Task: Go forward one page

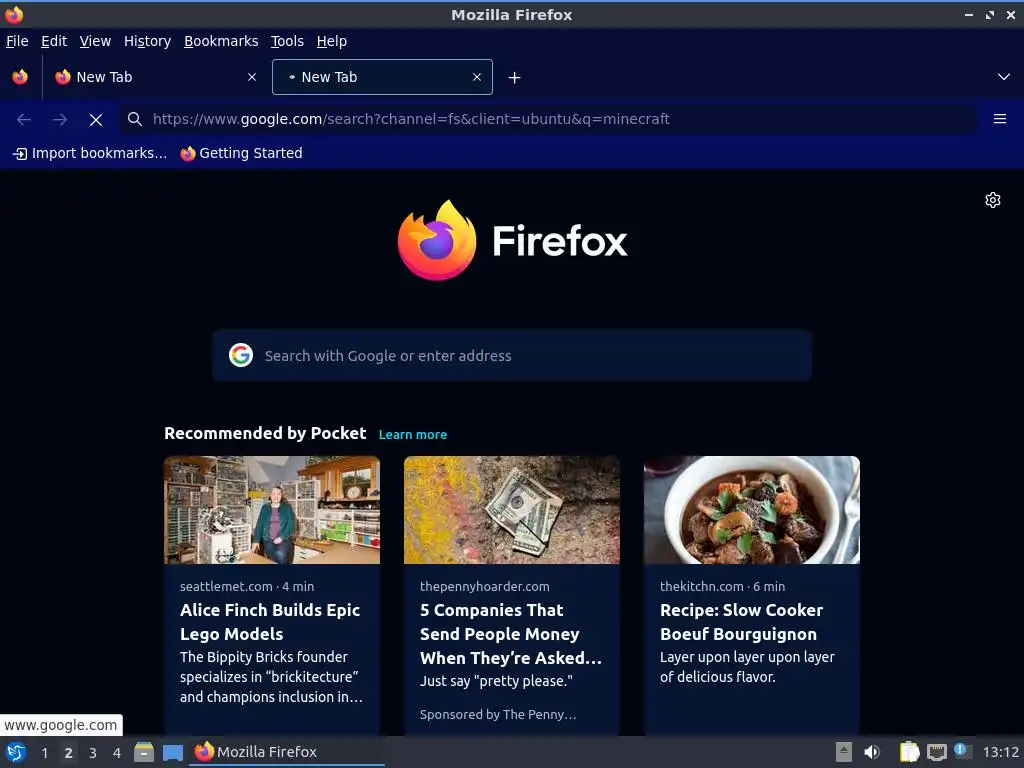Action: pos(60,119)
